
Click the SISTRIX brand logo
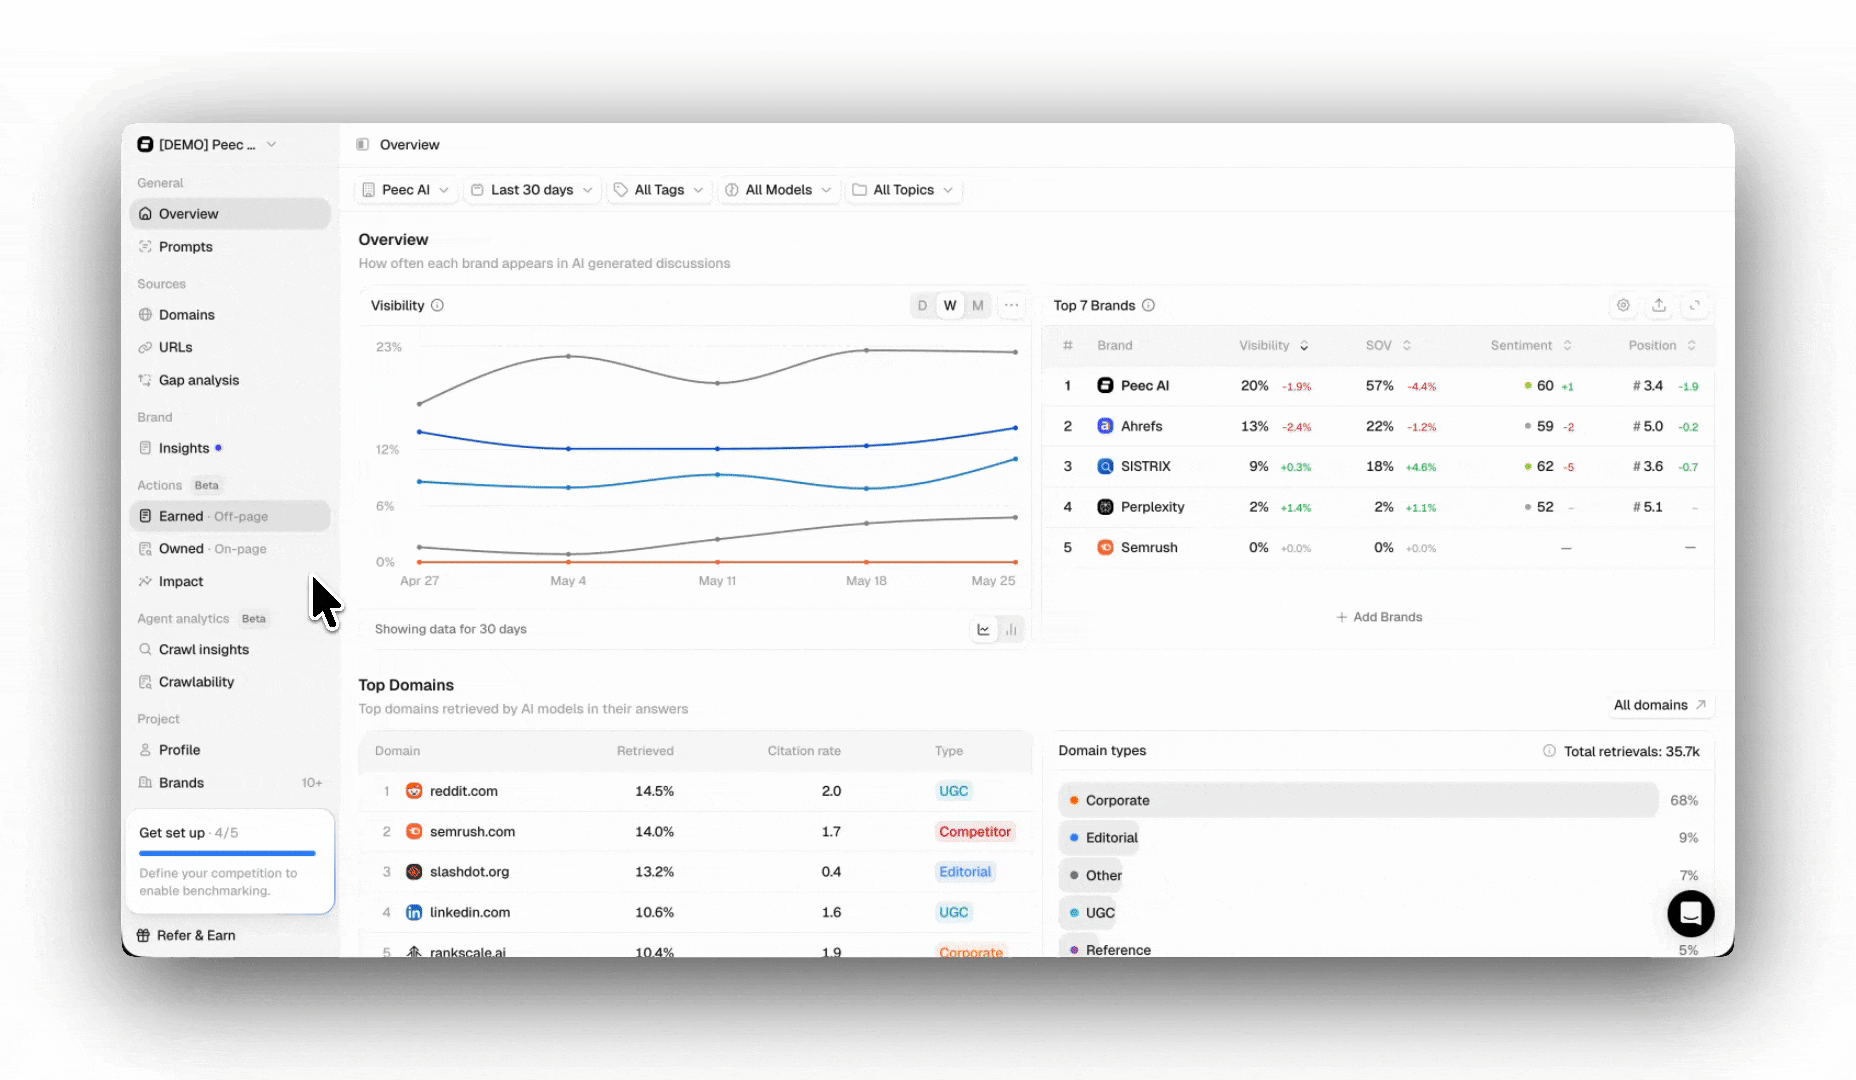[x=1105, y=467]
